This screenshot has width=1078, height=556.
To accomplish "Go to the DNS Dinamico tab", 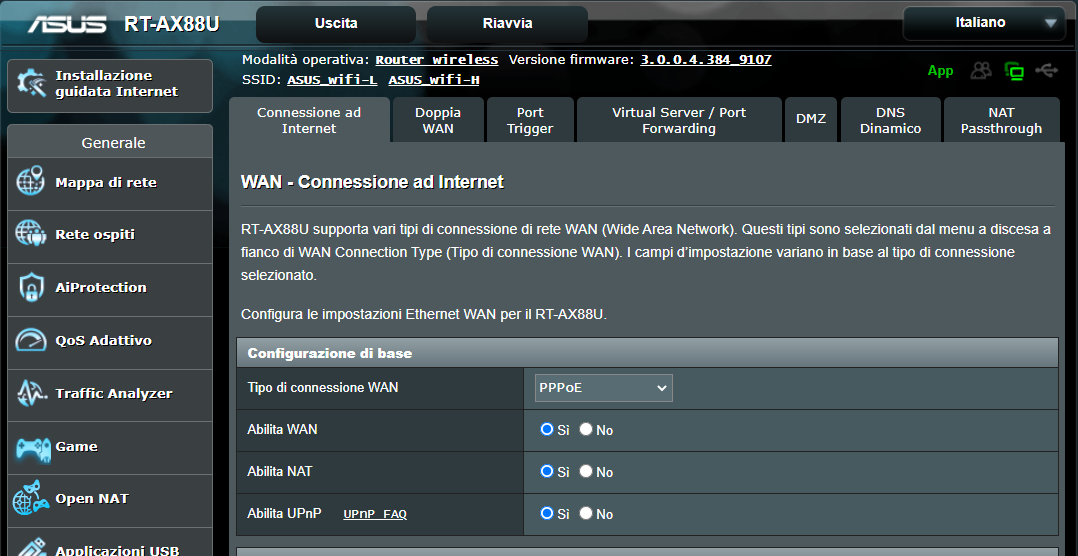I will 890,120.
